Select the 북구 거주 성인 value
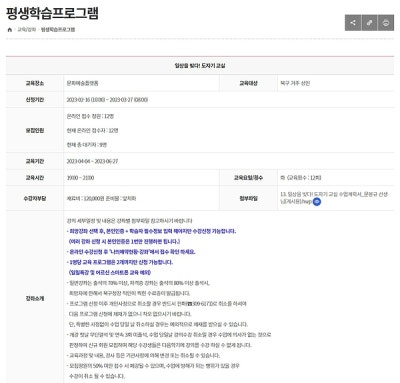The image size is (400, 383). pos(295,83)
